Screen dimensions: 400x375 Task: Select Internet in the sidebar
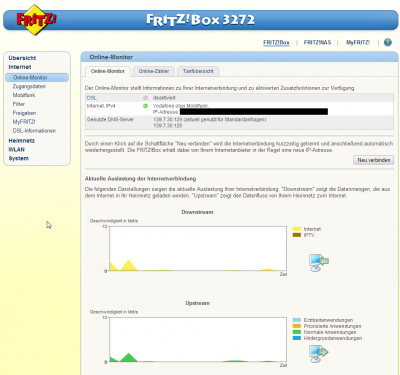(20, 67)
